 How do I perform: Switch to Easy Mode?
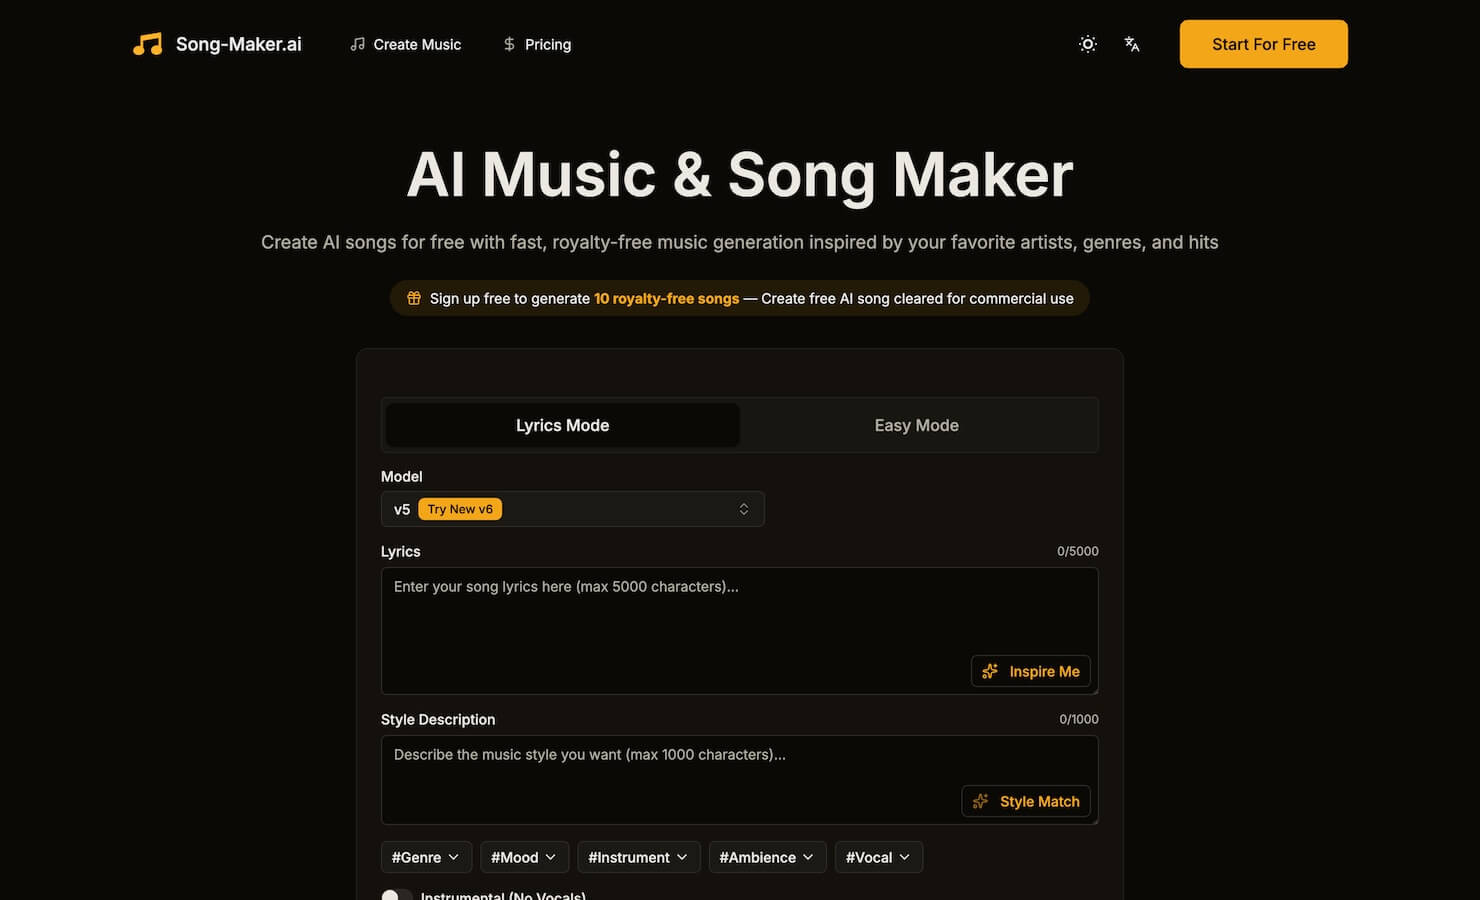(x=916, y=424)
